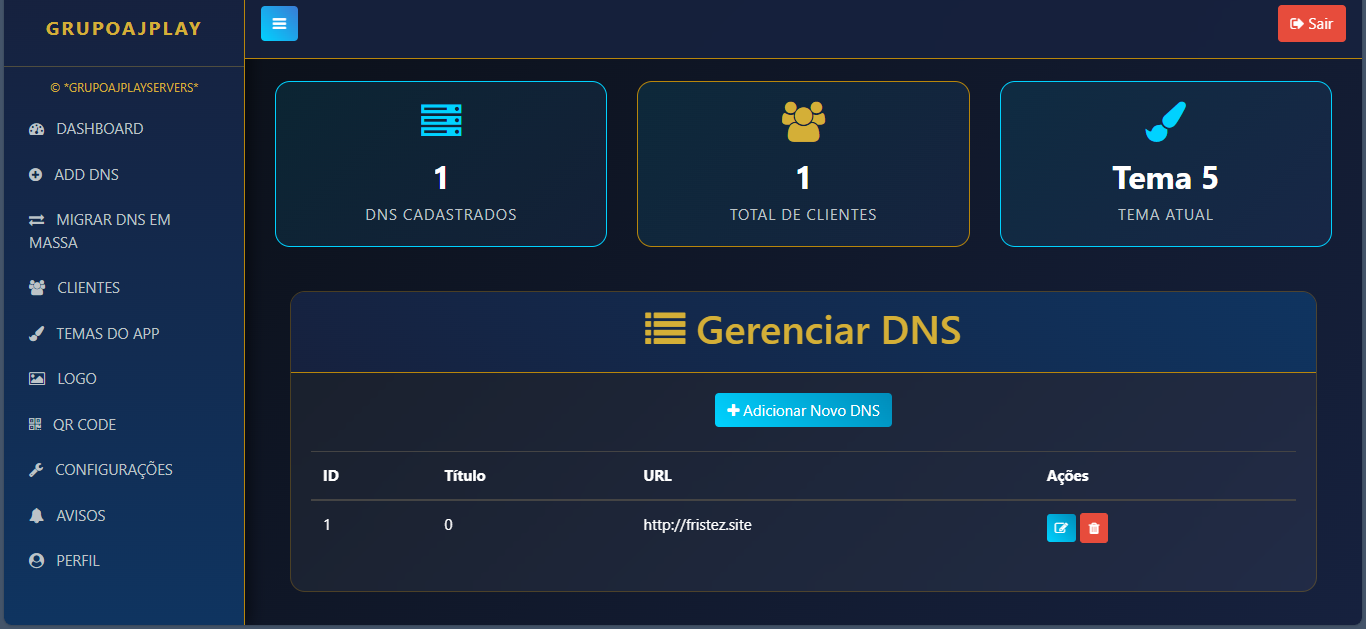
Task: Click the Logo image icon in sidebar
Action: click(37, 379)
